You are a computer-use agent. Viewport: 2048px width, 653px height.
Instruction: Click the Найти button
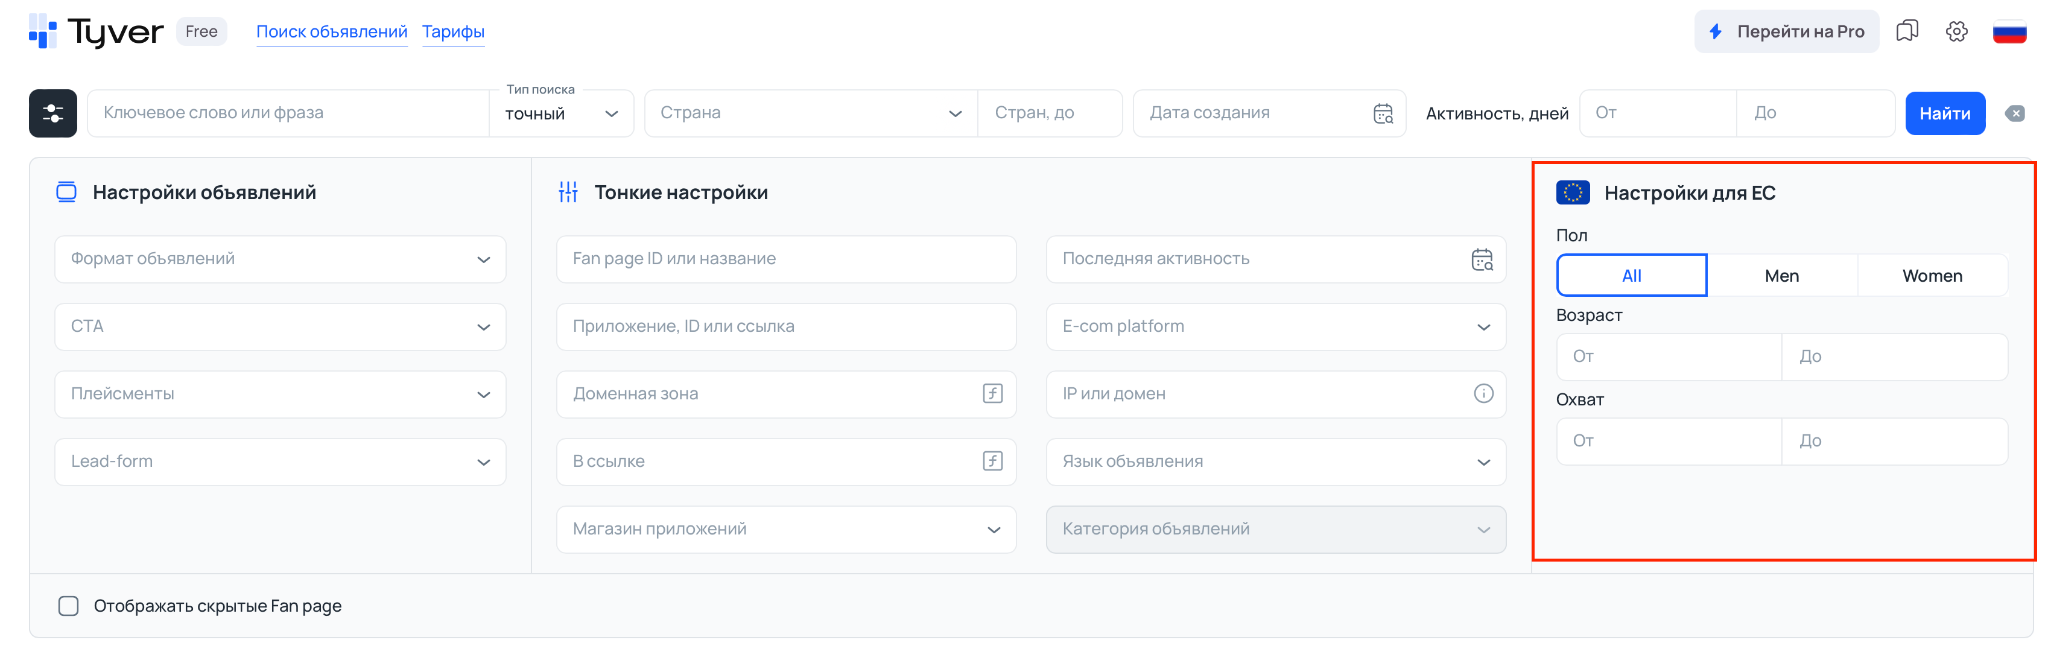pos(1945,113)
